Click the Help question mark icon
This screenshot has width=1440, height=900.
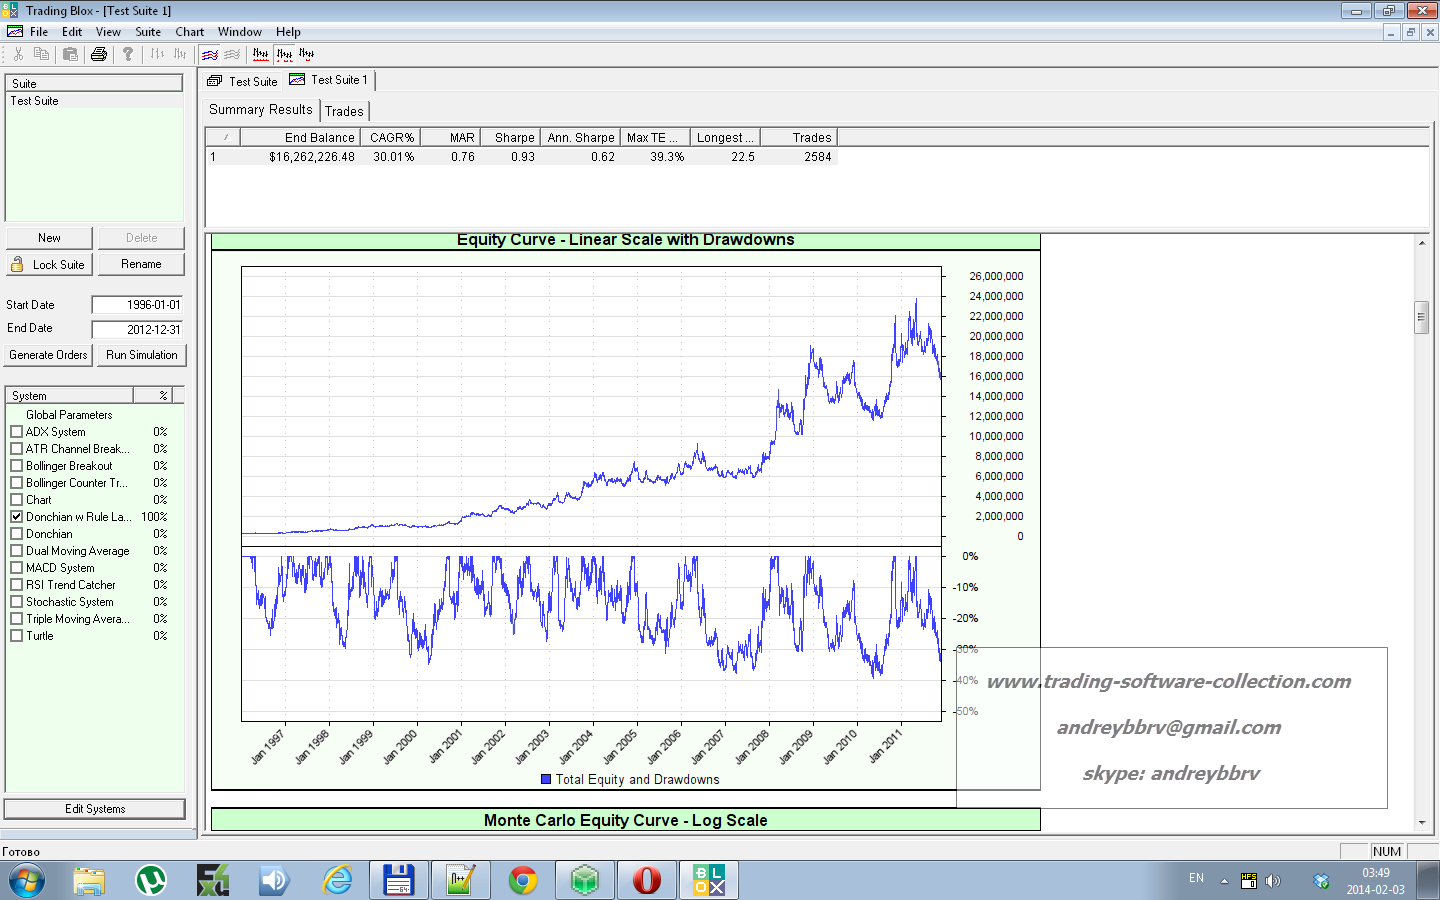tap(128, 54)
